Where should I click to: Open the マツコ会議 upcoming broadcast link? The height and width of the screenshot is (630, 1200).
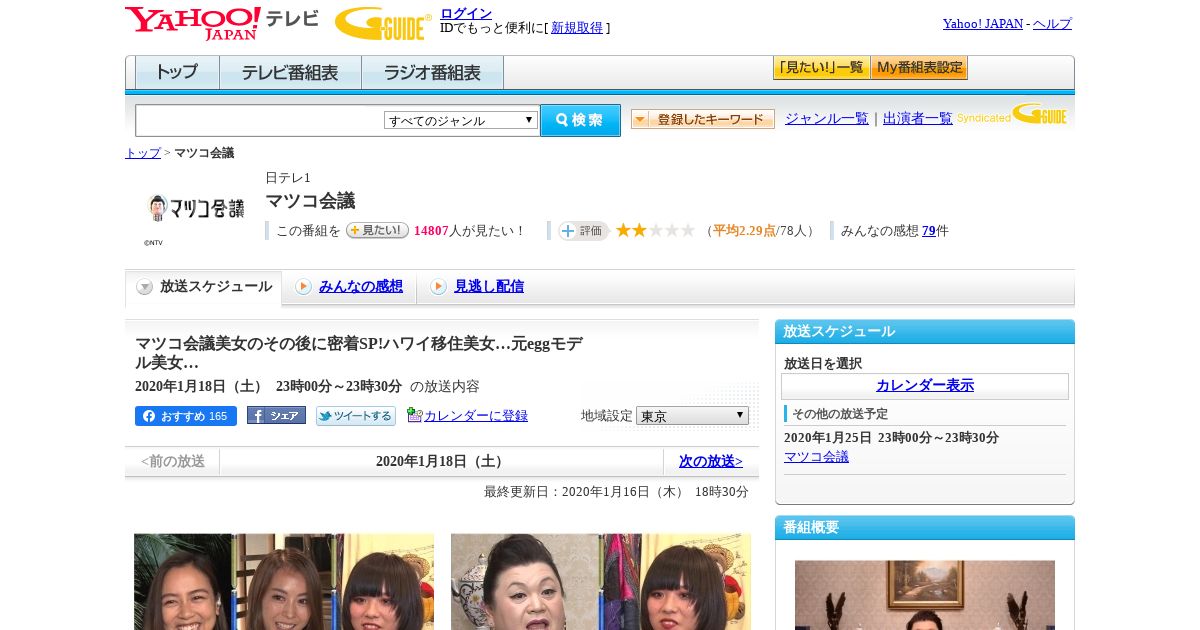[x=816, y=457]
